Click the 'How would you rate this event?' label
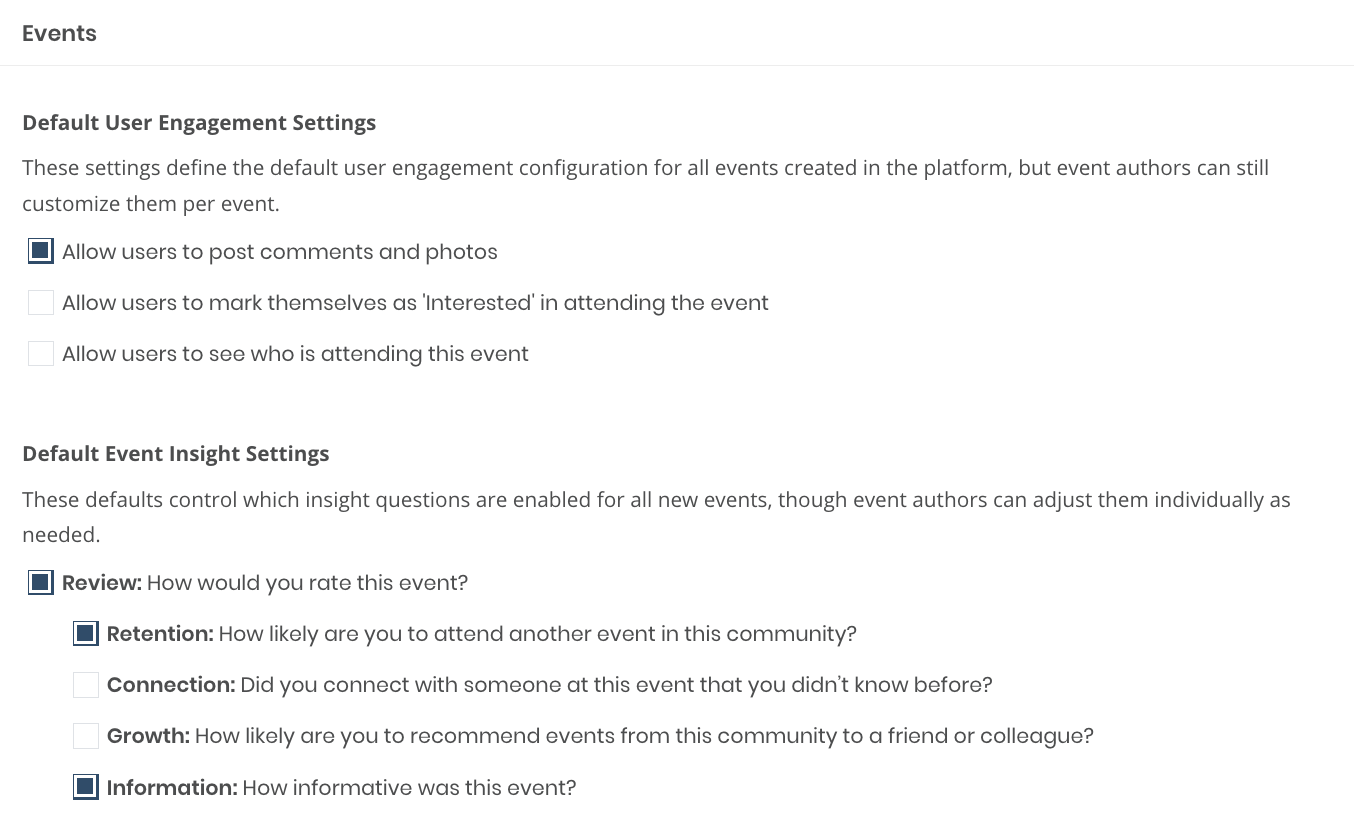This screenshot has width=1372, height=826. 307,583
